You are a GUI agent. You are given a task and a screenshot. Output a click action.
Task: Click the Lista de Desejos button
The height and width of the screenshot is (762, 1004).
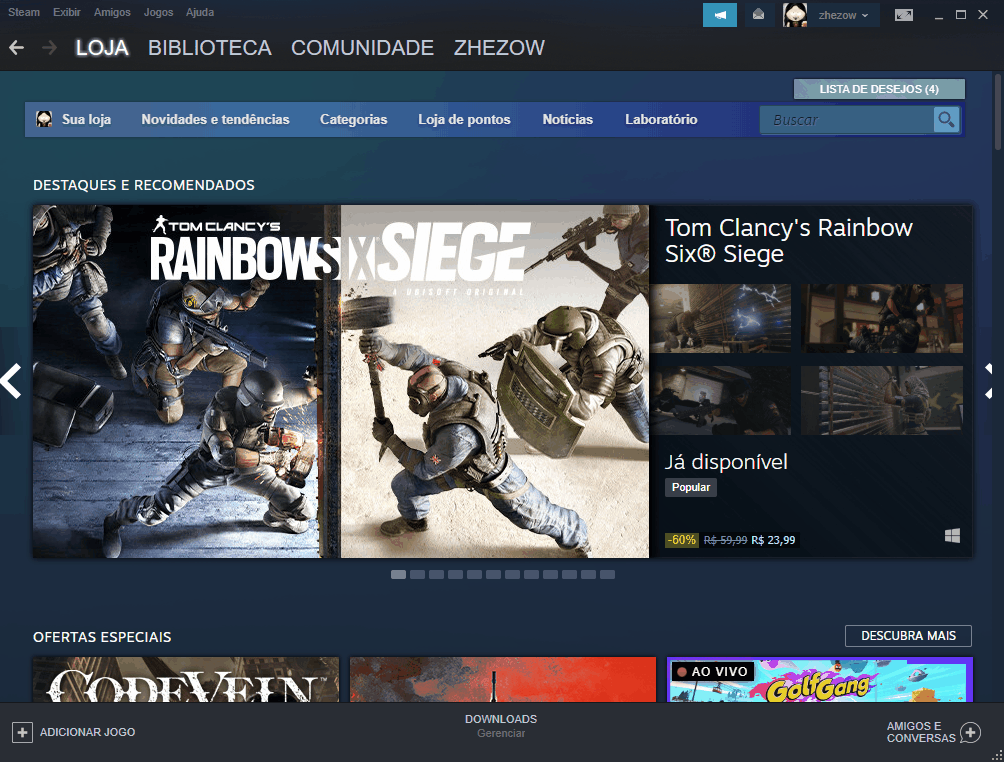pos(879,89)
